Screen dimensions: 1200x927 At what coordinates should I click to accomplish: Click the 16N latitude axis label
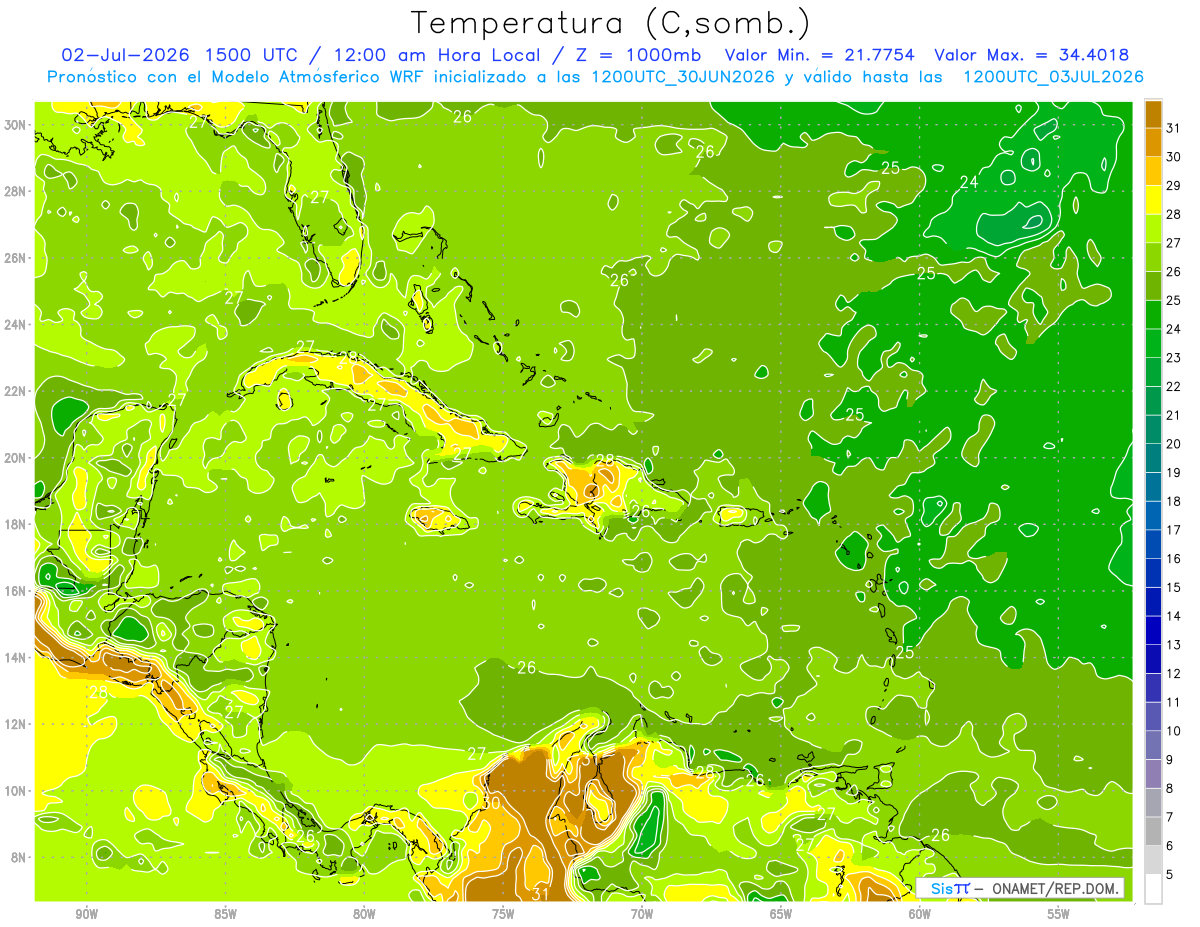(x=16, y=591)
